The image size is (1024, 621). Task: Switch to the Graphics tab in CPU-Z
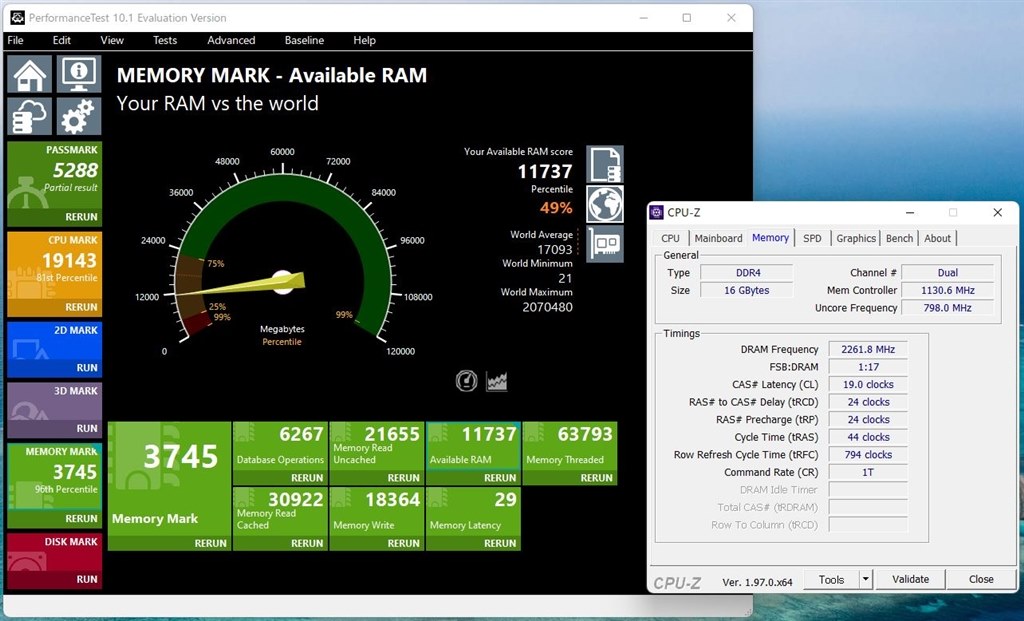[856, 238]
